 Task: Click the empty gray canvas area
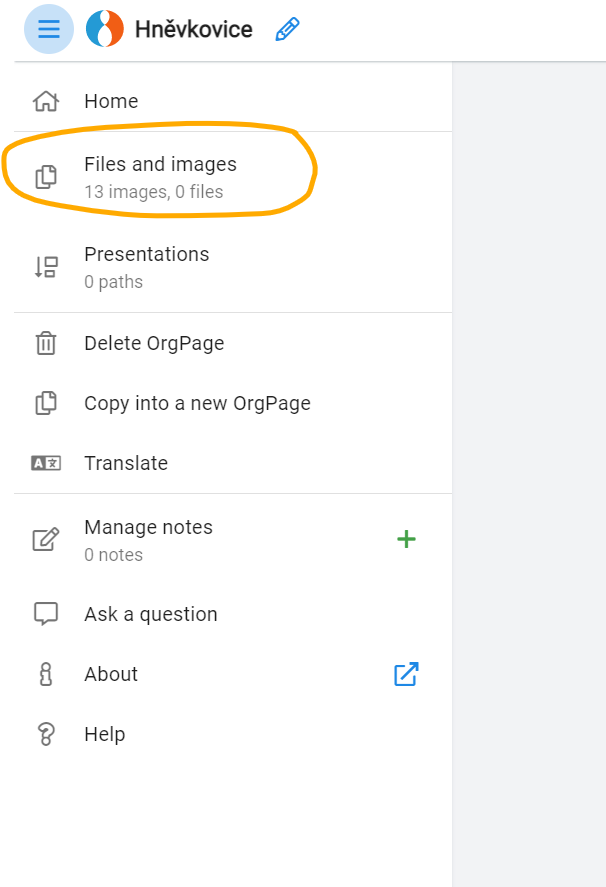click(528, 450)
